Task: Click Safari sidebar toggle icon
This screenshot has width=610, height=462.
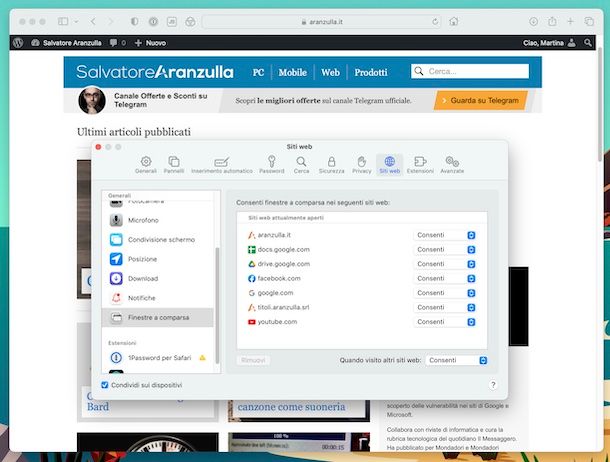Action: [x=63, y=21]
